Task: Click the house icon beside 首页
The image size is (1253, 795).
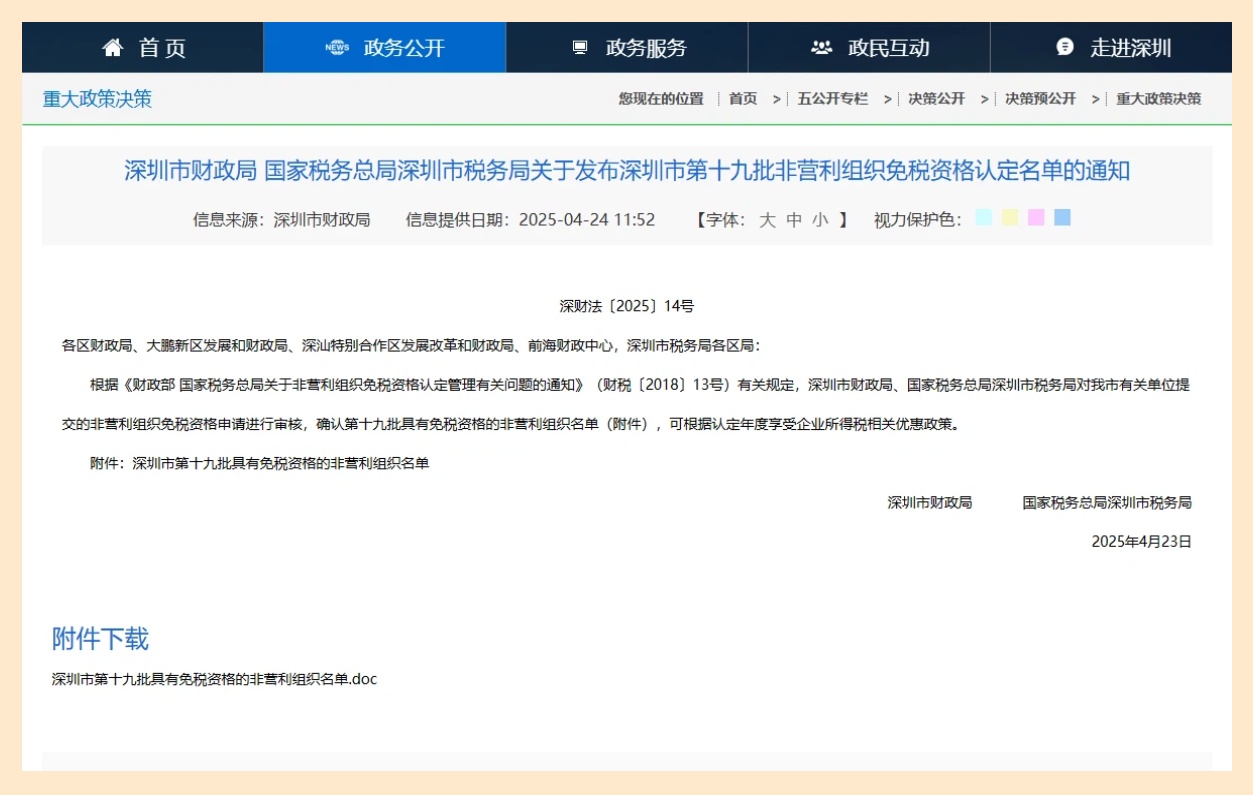Action: click(x=113, y=48)
